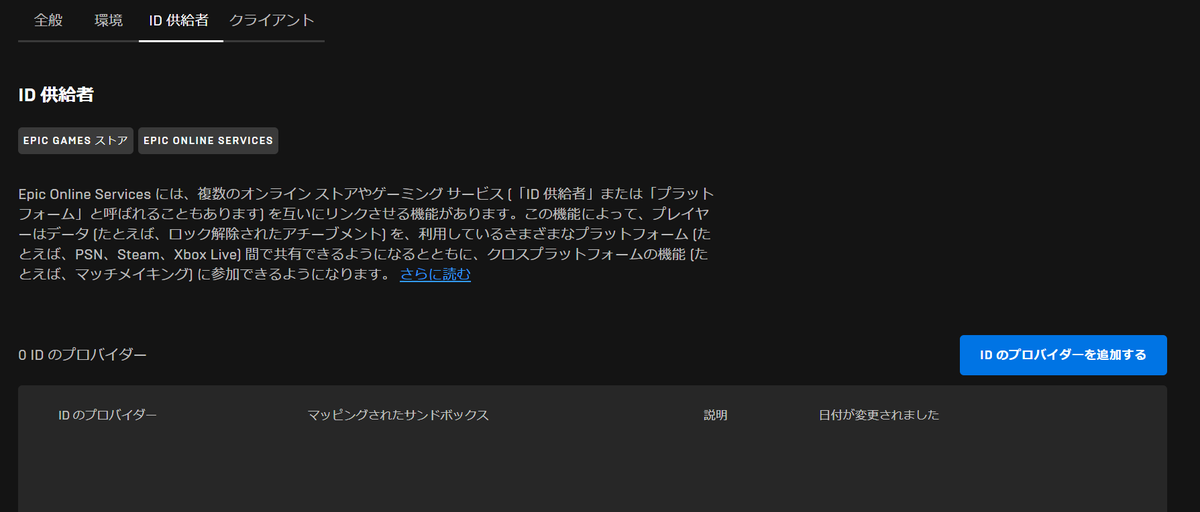1200x512 pixels.
Task: Select the ID 供給者 tab
Action: pos(179,20)
